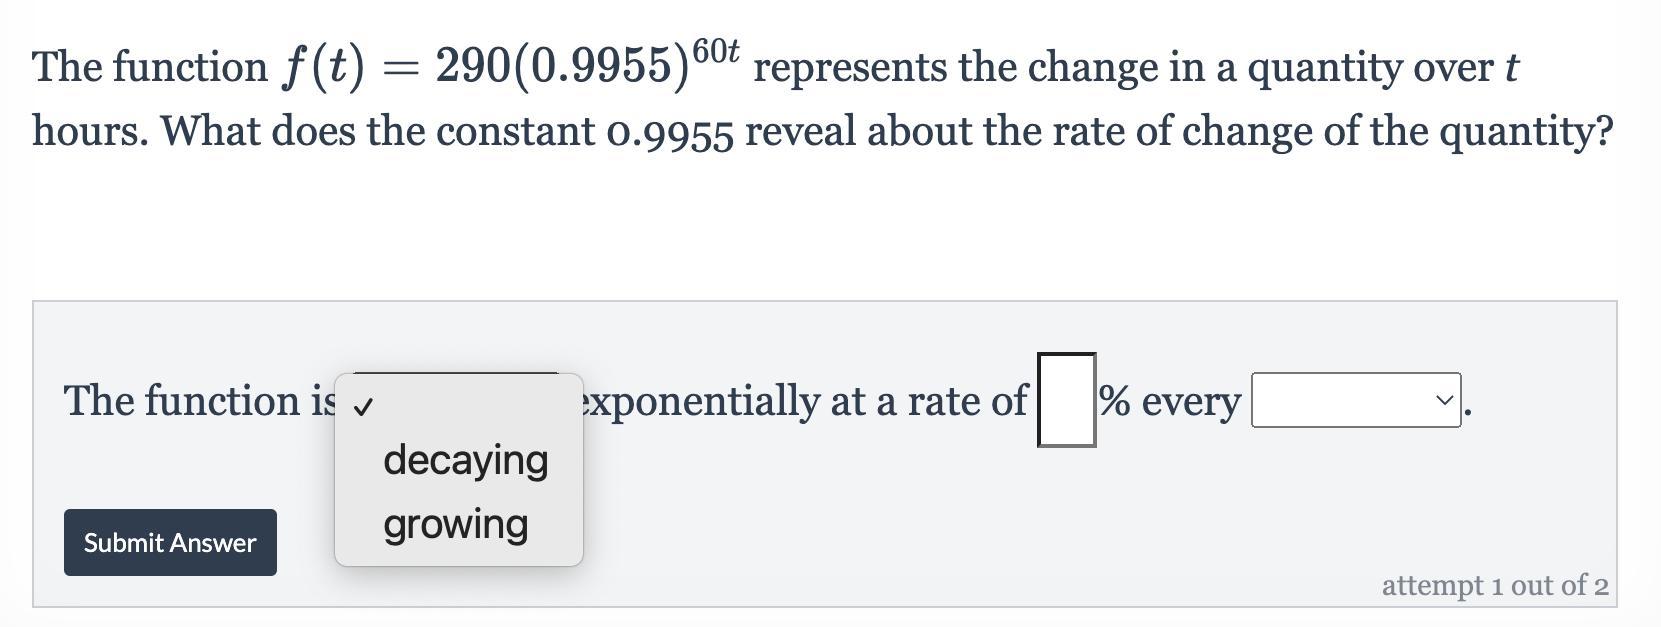Click the italic t at the end of the first line
The height and width of the screenshot is (627, 1661).
[x=1511, y=68]
